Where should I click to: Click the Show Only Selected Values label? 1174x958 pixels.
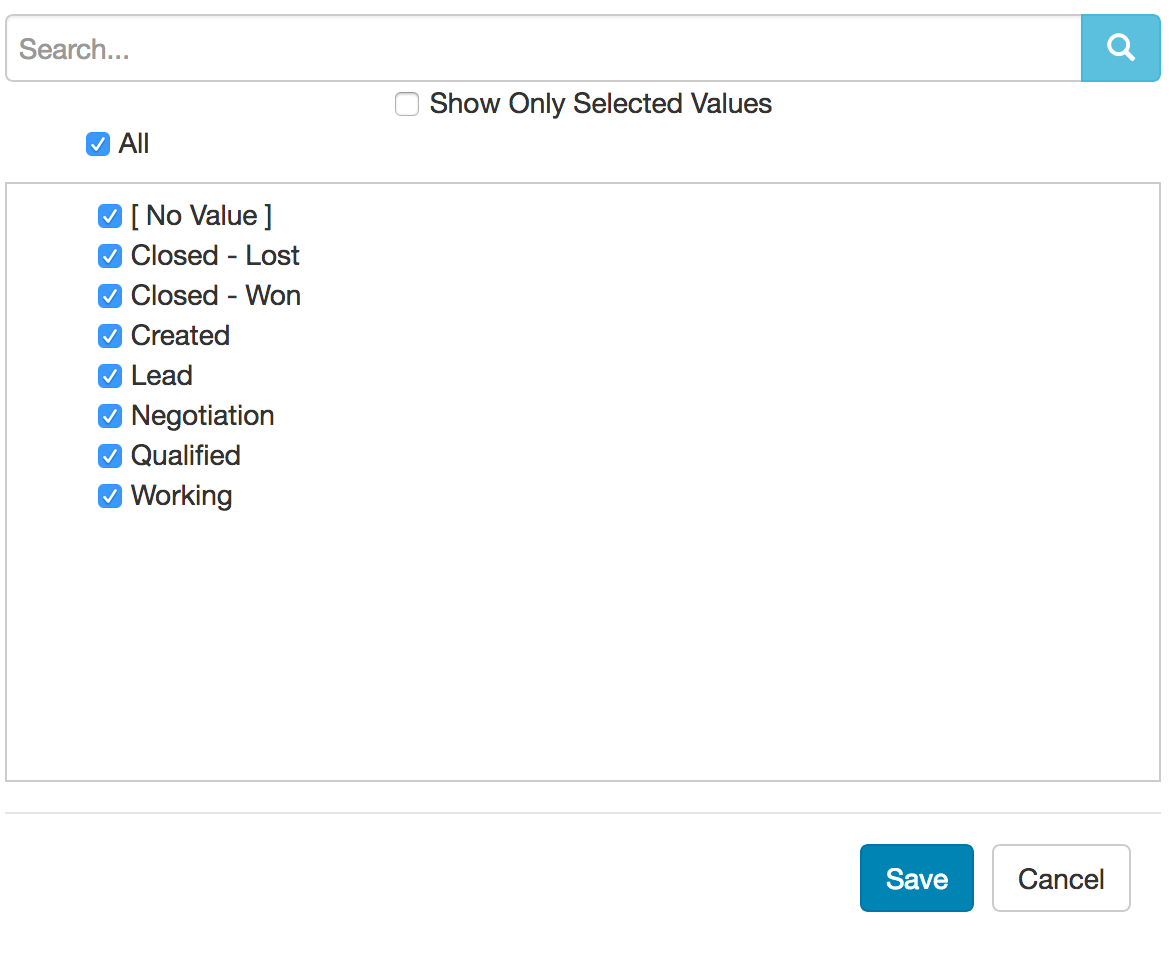pyautogui.click(x=600, y=103)
